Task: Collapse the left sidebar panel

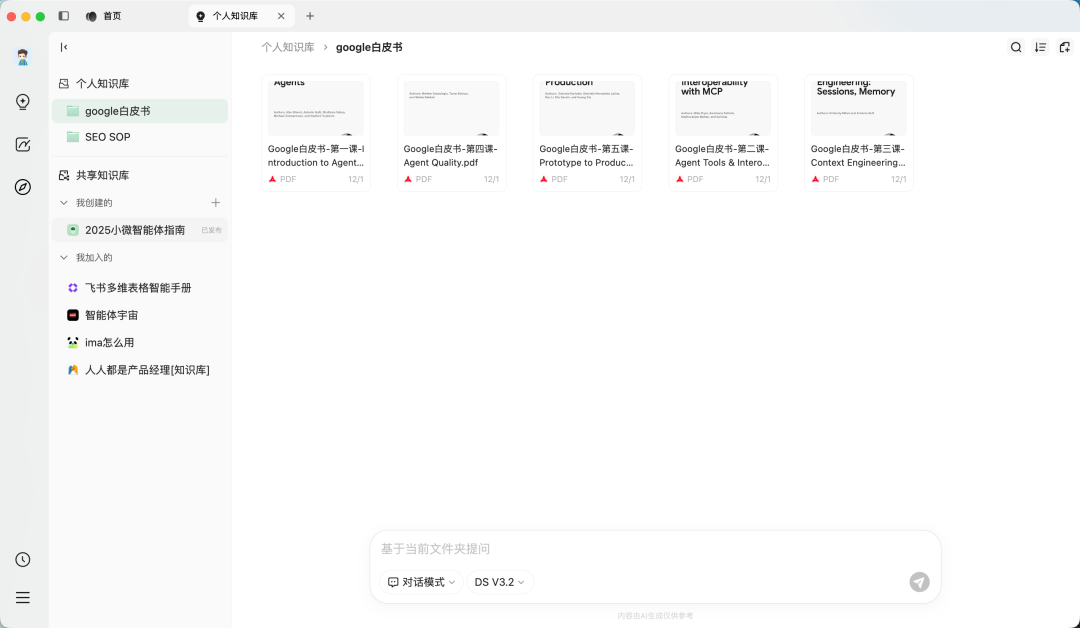Action: (64, 47)
